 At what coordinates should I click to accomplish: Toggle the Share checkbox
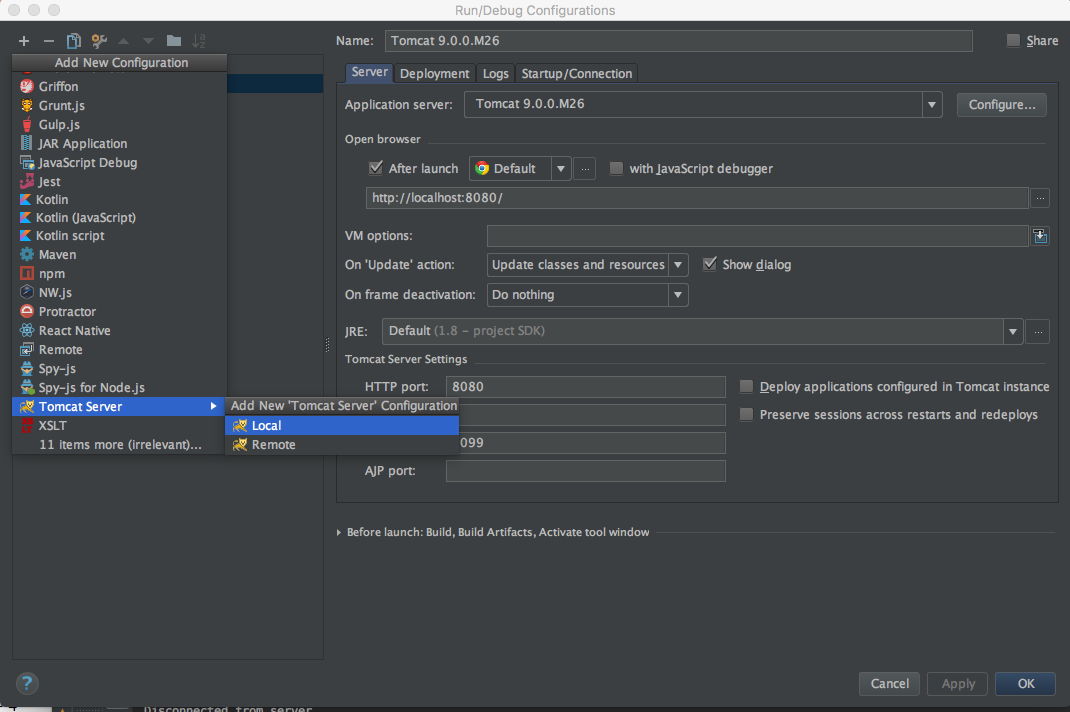click(x=1013, y=41)
